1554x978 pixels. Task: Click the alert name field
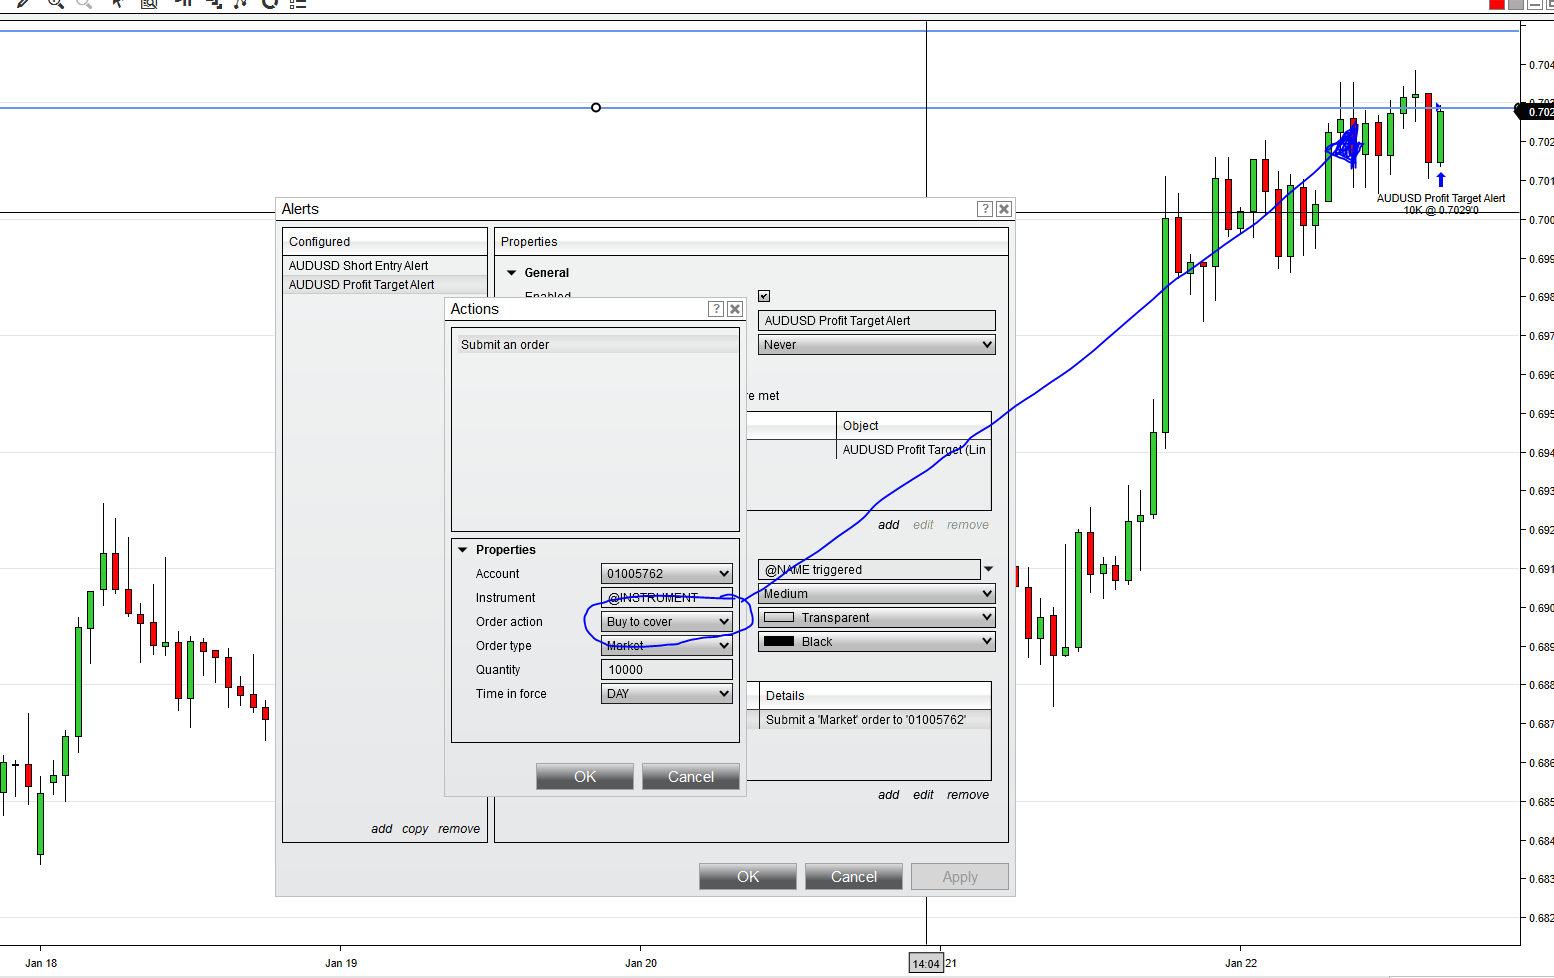click(x=877, y=321)
